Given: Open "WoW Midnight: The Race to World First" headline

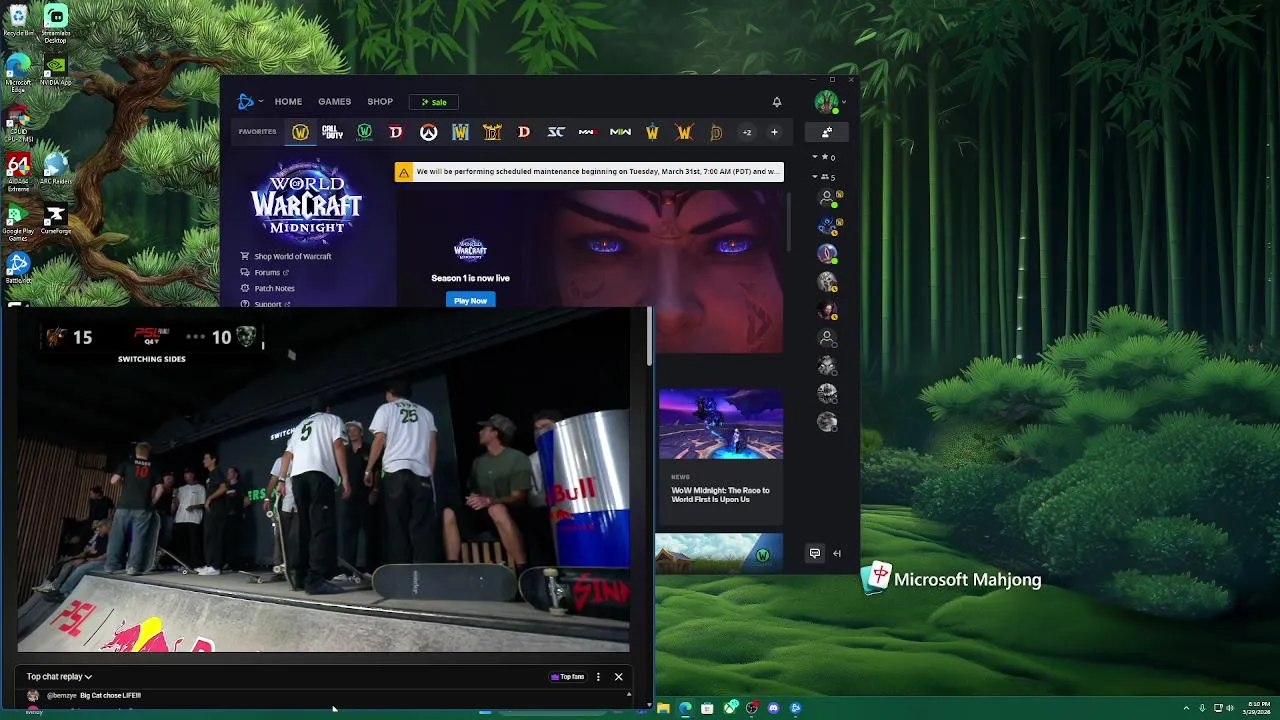Looking at the screenshot, I should click(x=720, y=495).
